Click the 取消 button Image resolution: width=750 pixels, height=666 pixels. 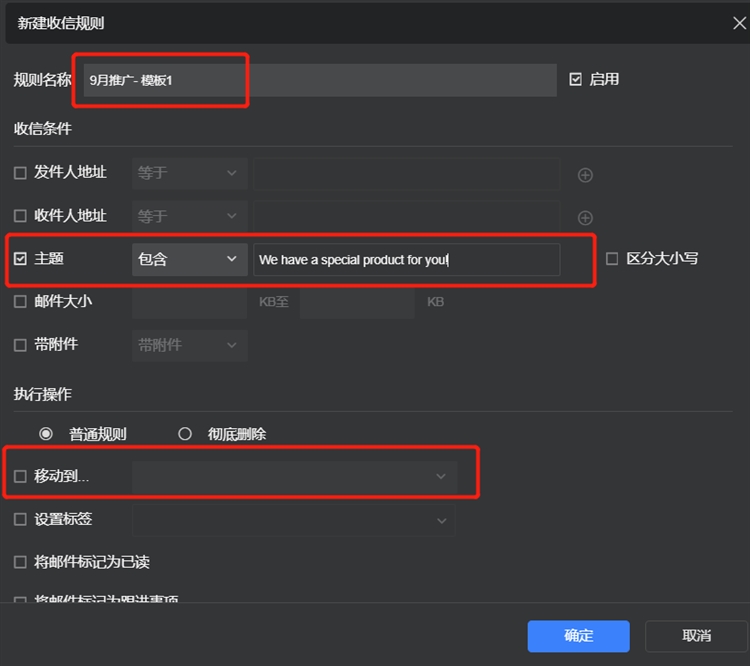pos(696,636)
